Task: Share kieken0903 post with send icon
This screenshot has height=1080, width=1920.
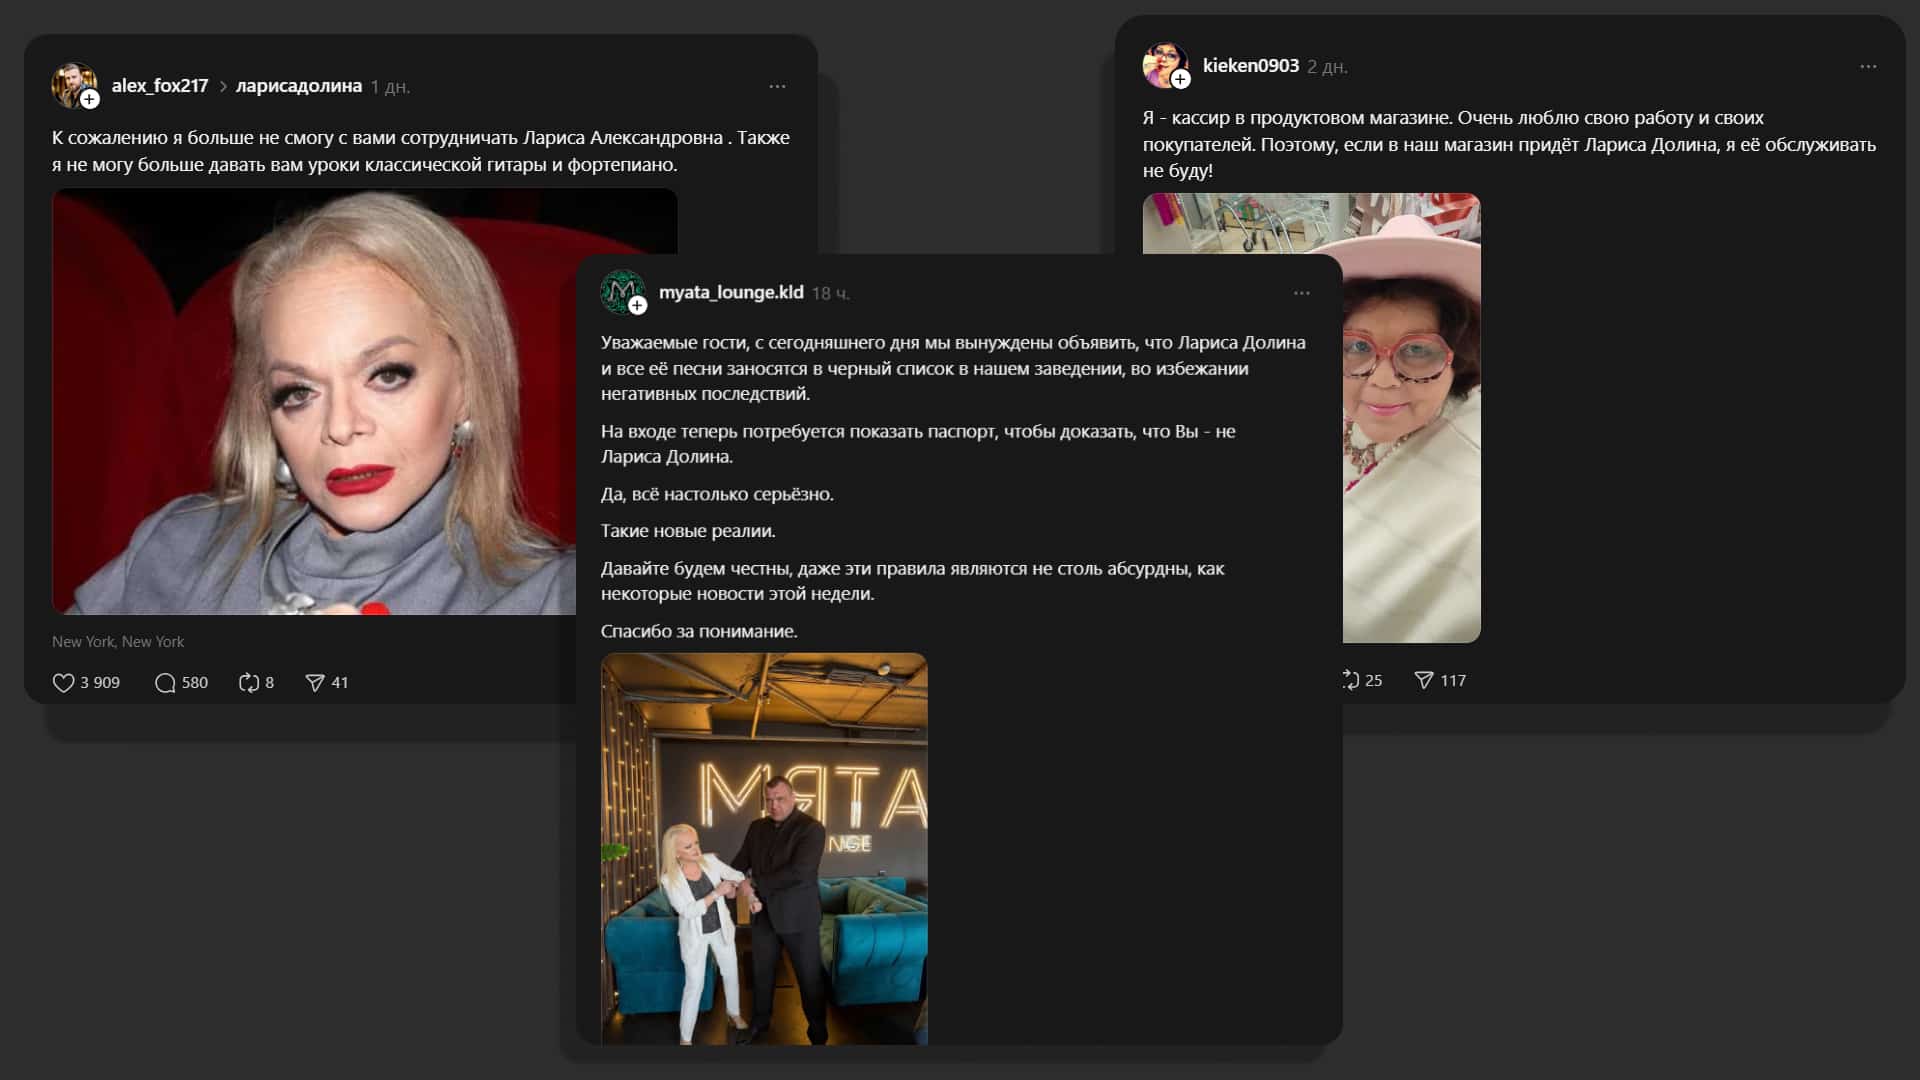Action: [1424, 680]
